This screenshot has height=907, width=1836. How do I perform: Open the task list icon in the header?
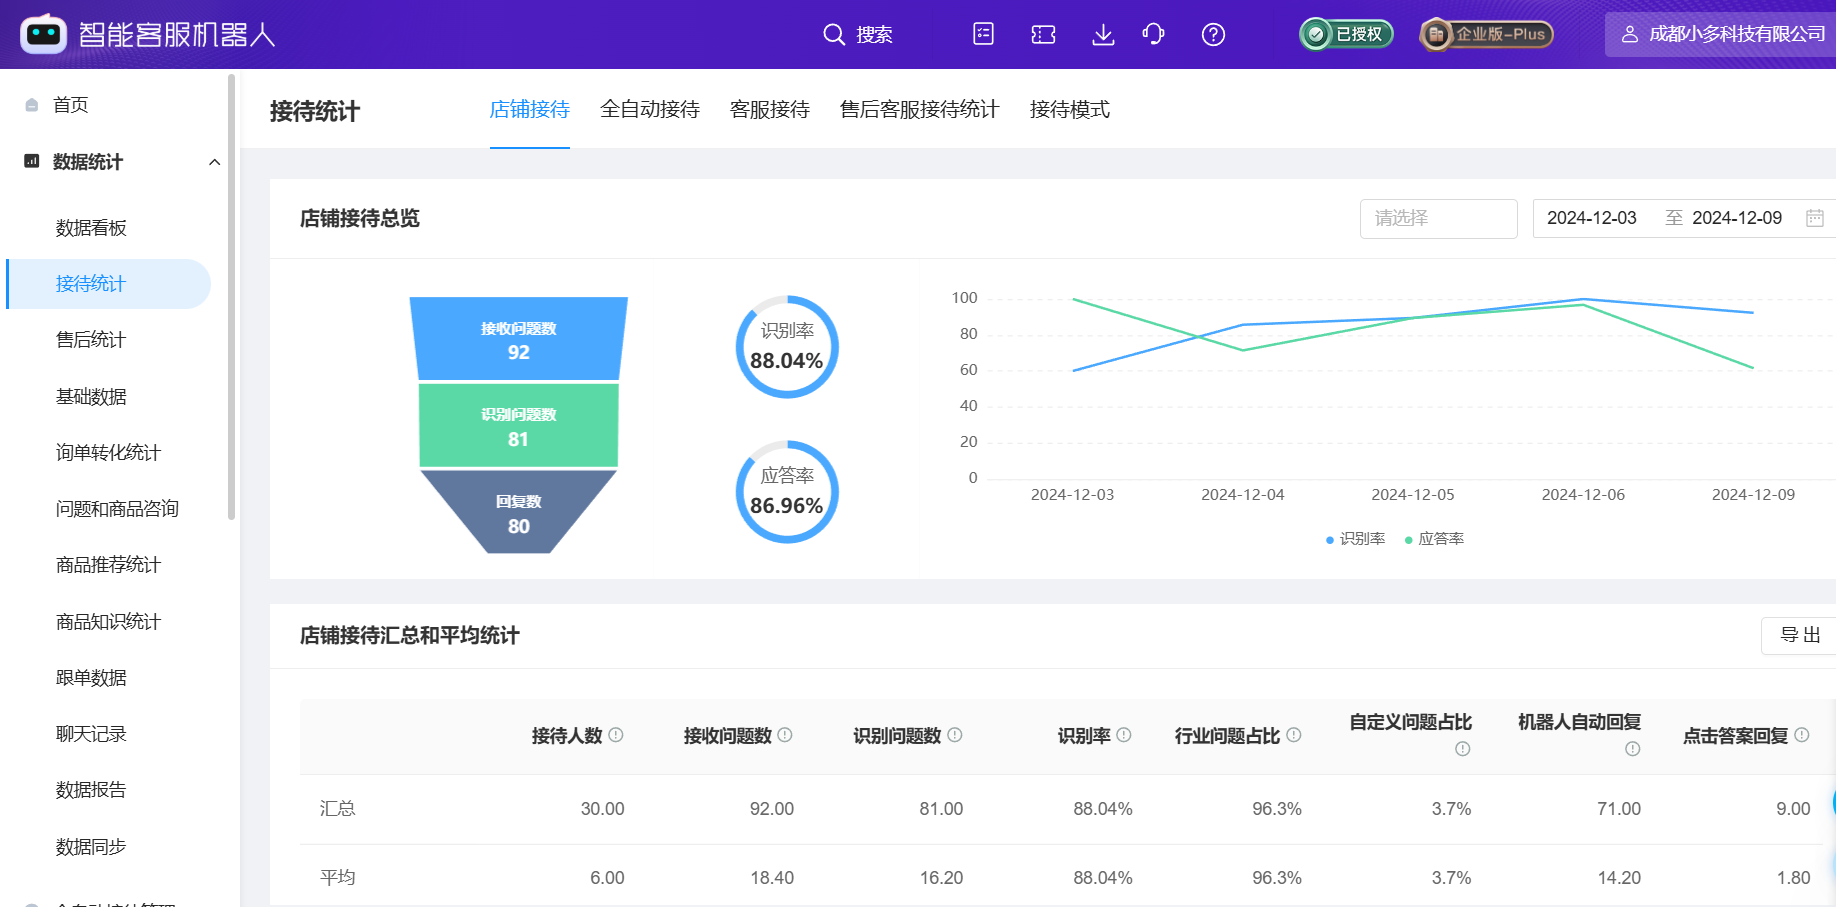(983, 34)
